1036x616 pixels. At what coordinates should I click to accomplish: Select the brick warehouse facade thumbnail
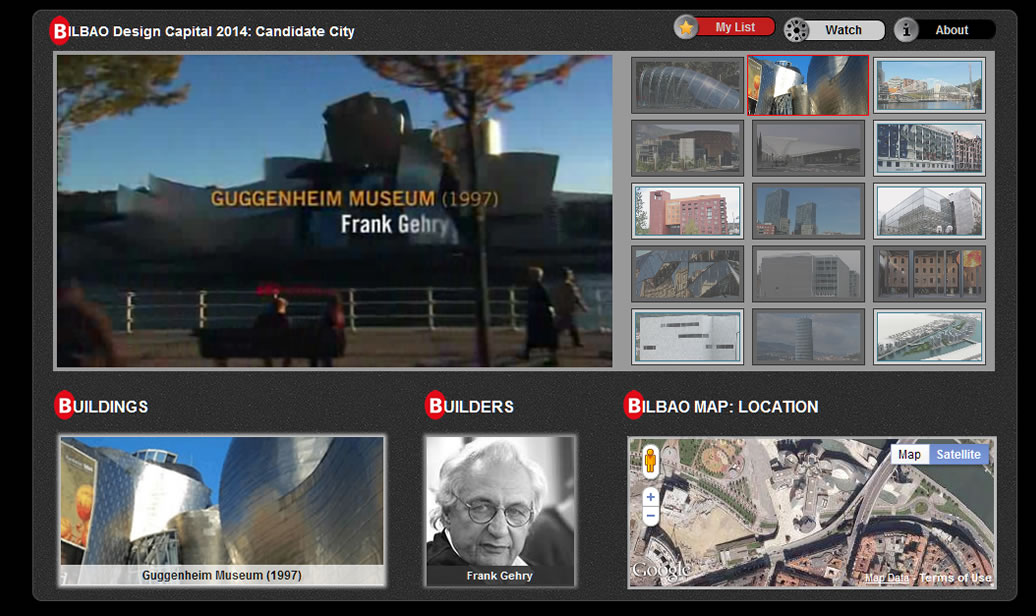(x=929, y=274)
